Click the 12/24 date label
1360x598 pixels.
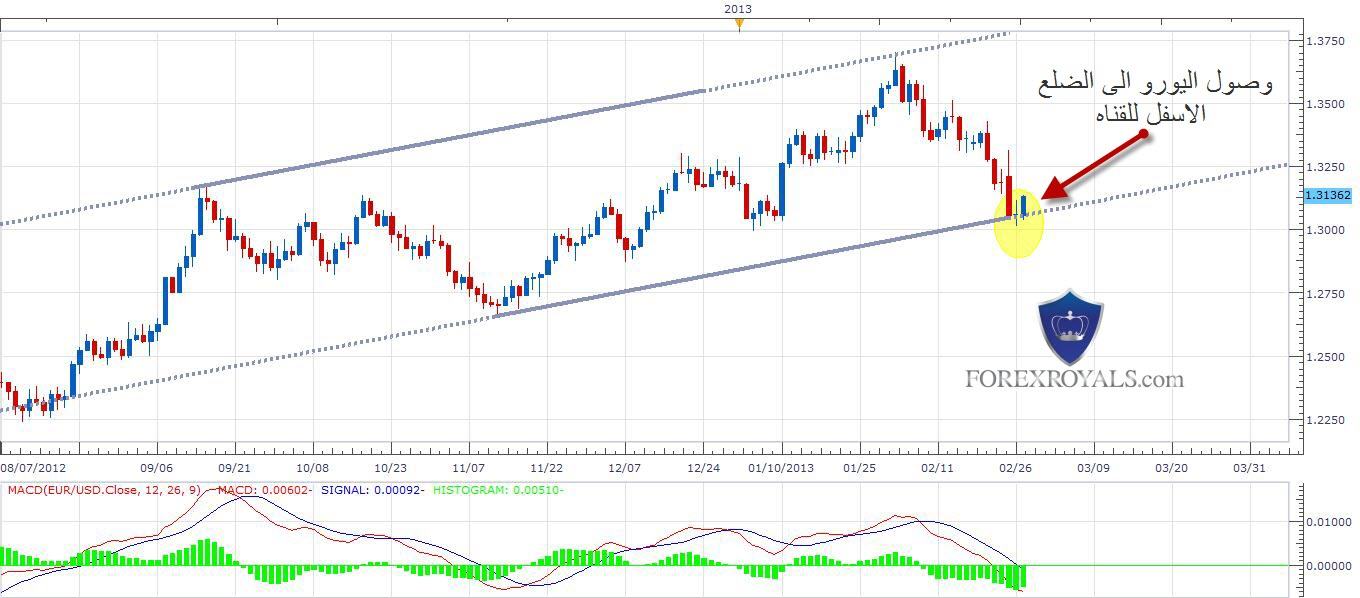pos(703,467)
